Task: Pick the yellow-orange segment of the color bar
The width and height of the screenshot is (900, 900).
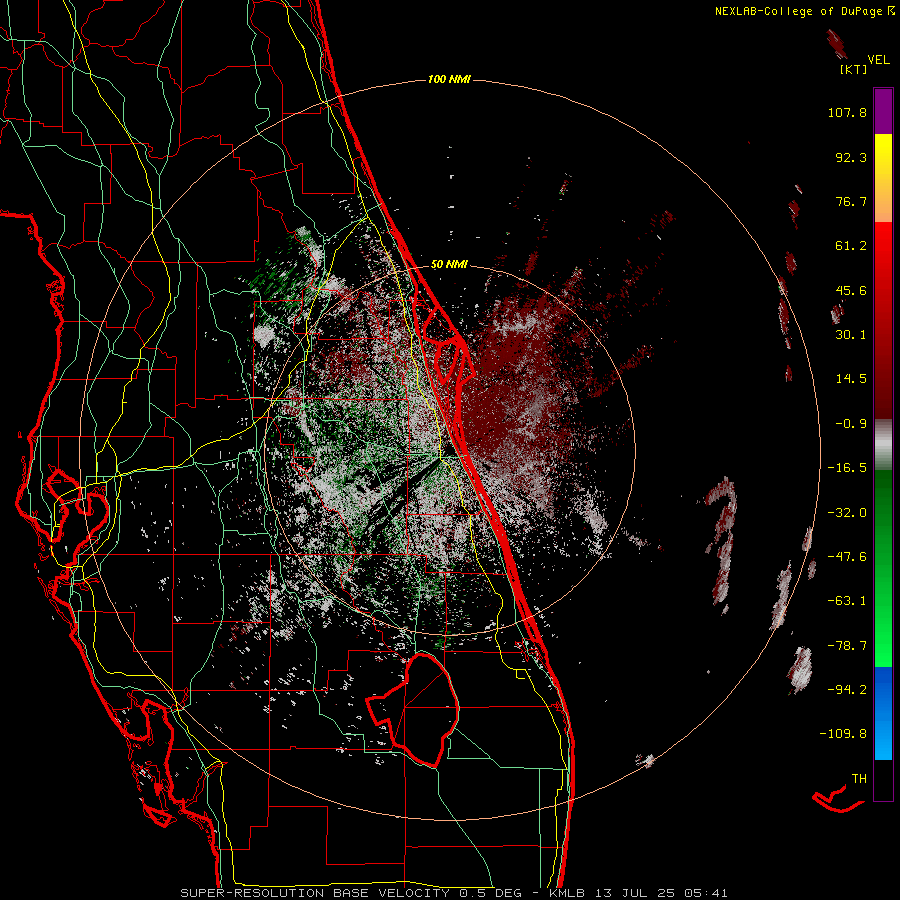Action: (x=883, y=178)
